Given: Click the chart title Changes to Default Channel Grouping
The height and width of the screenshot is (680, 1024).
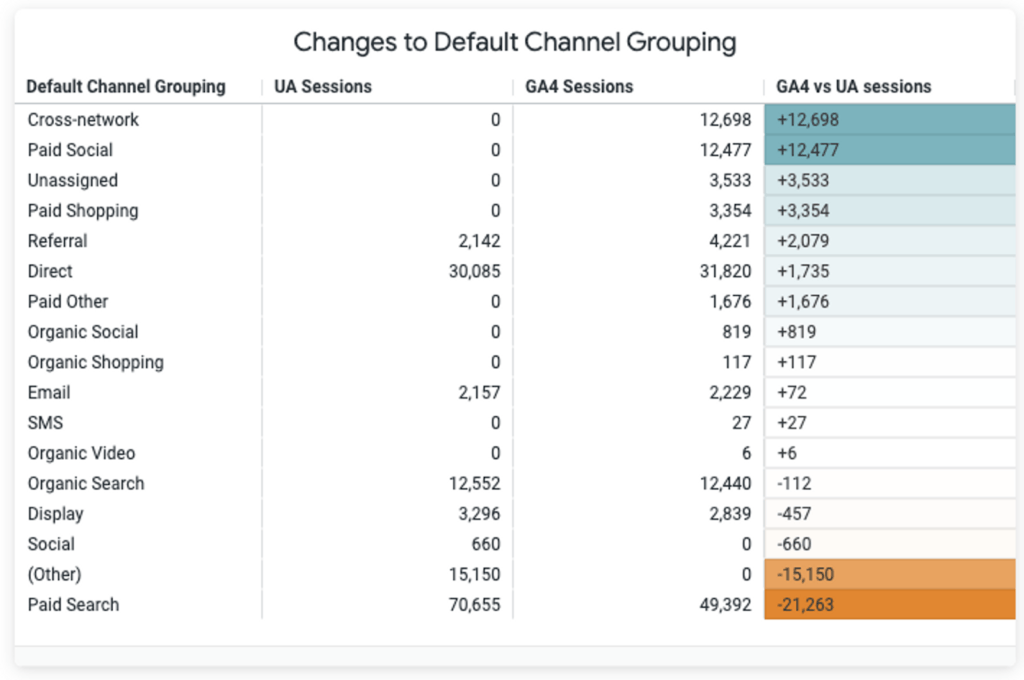Looking at the screenshot, I should point(514,42).
